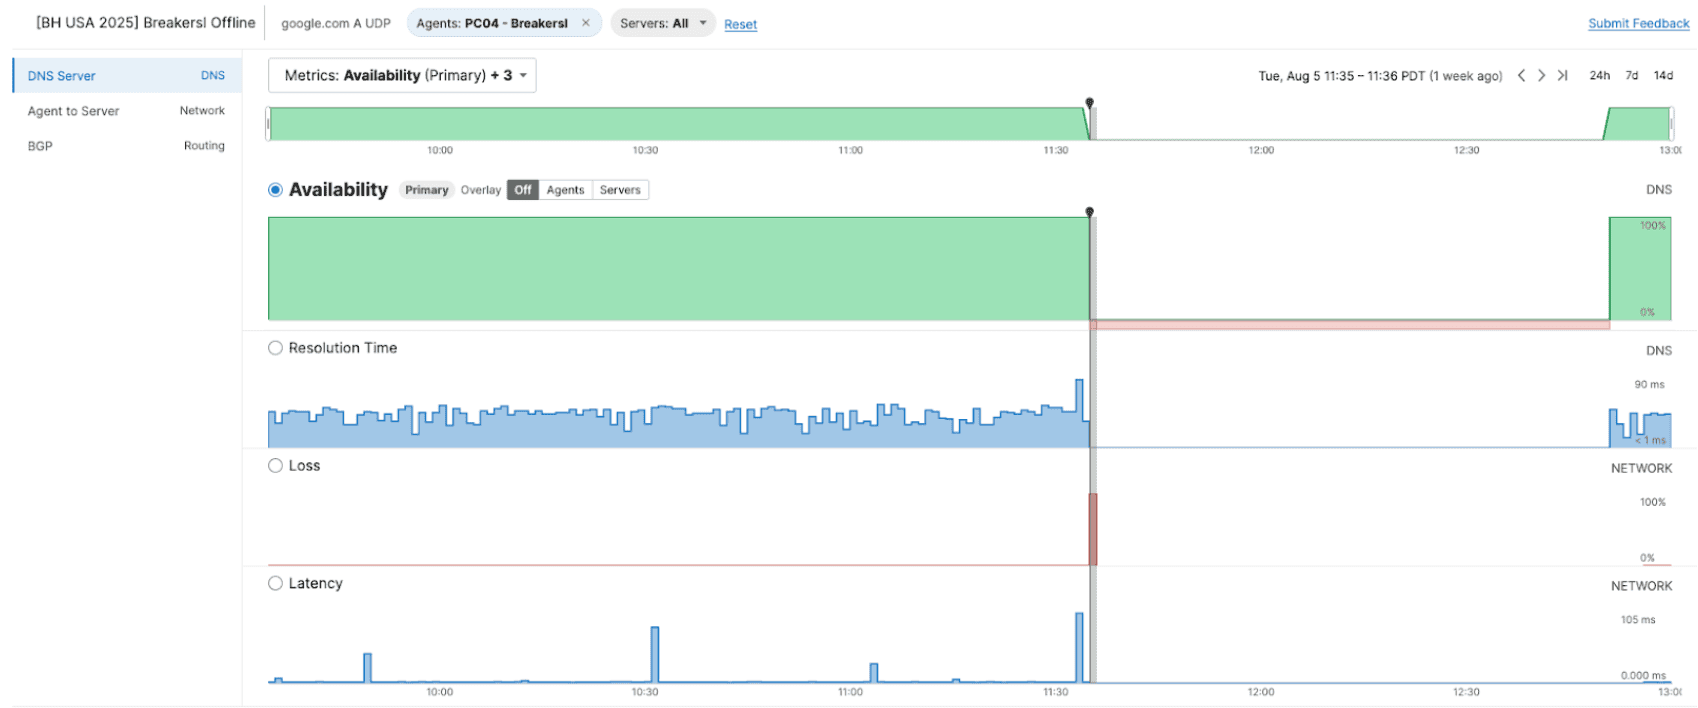Click the pink outage band under Availability
This screenshot has width=1698, height=708.
[1350, 325]
